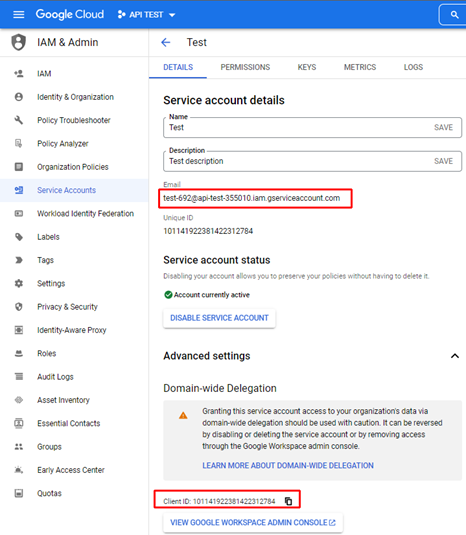
Task: Switch to the KEYS tab
Action: point(307,67)
